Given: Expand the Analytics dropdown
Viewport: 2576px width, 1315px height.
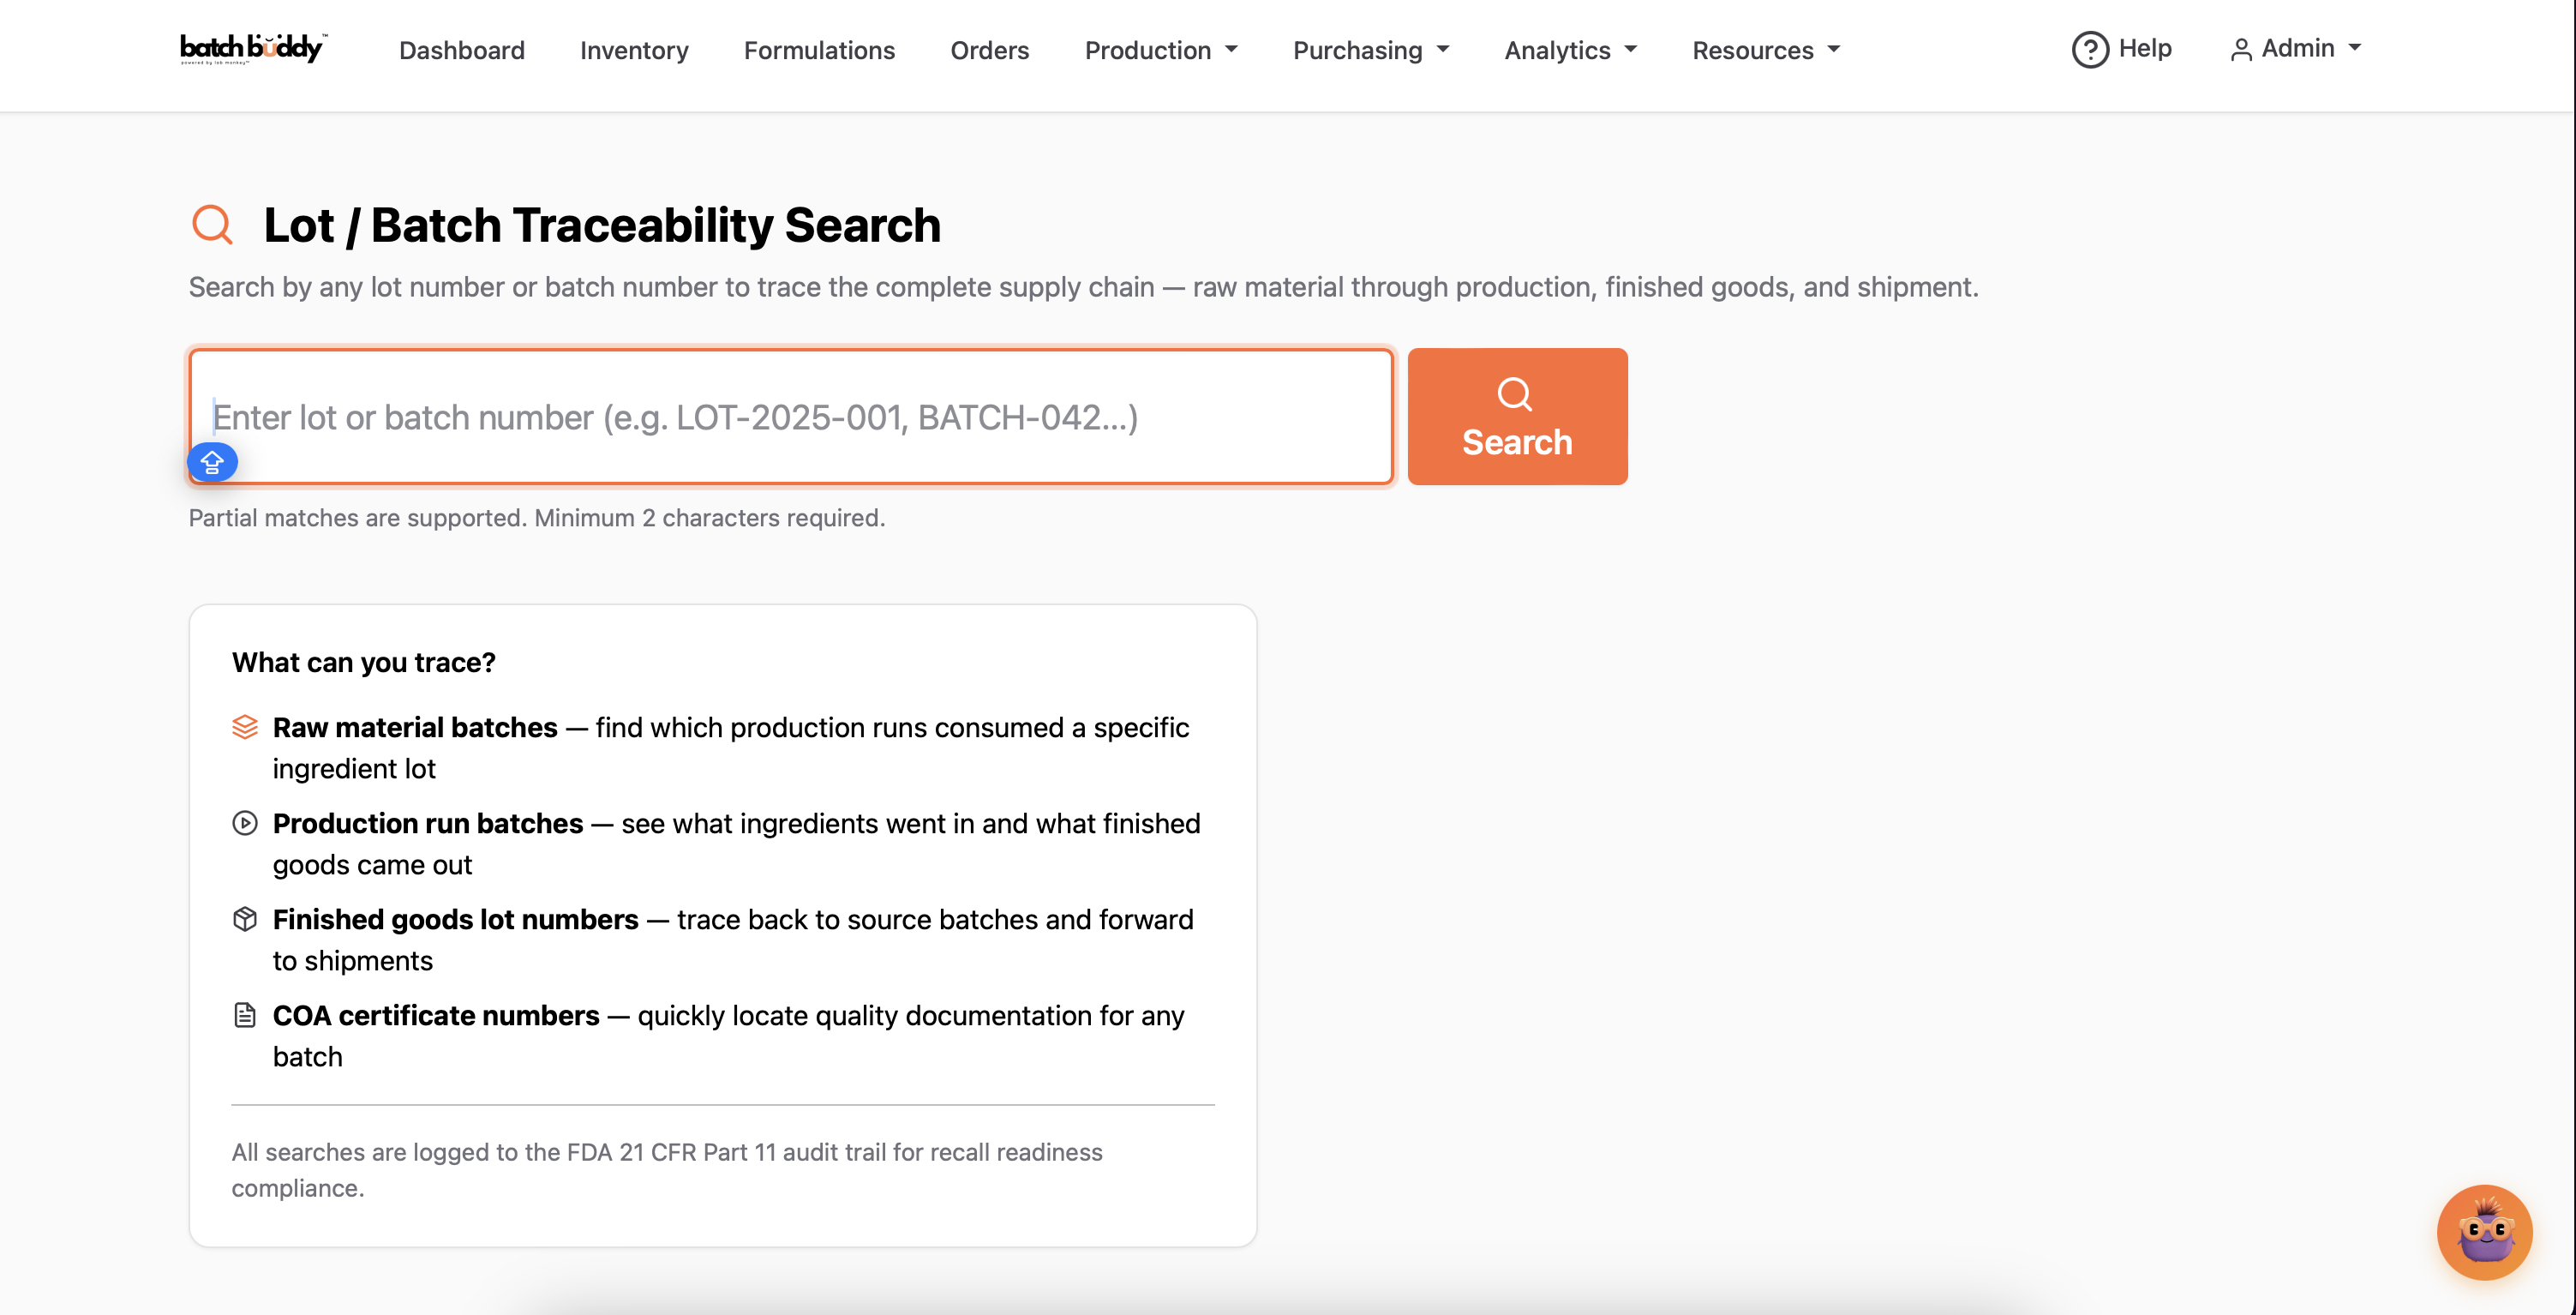Looking at the screenshot, I should (x=1569, y=50).
